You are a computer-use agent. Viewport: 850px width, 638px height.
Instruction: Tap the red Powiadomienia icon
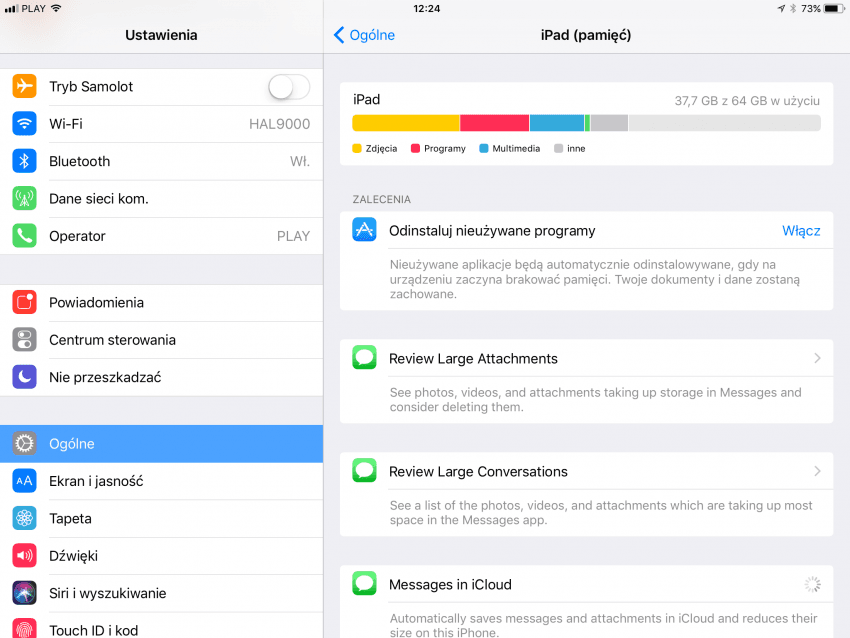(24, 302)
